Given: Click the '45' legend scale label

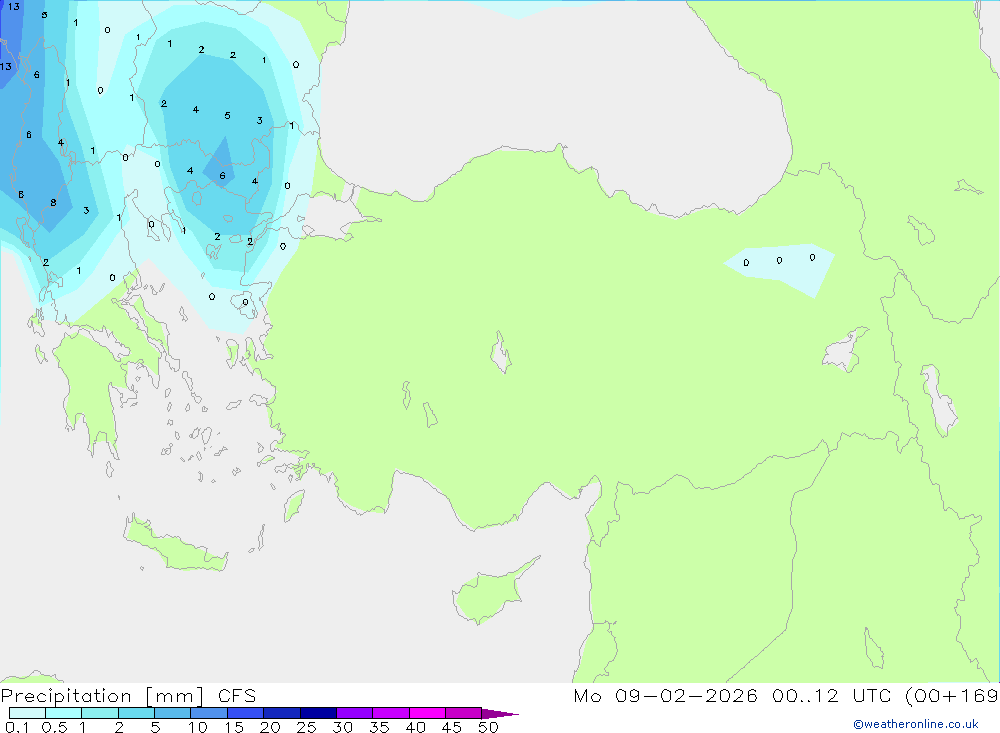Looking at the screenshot, I should point(452,727).
